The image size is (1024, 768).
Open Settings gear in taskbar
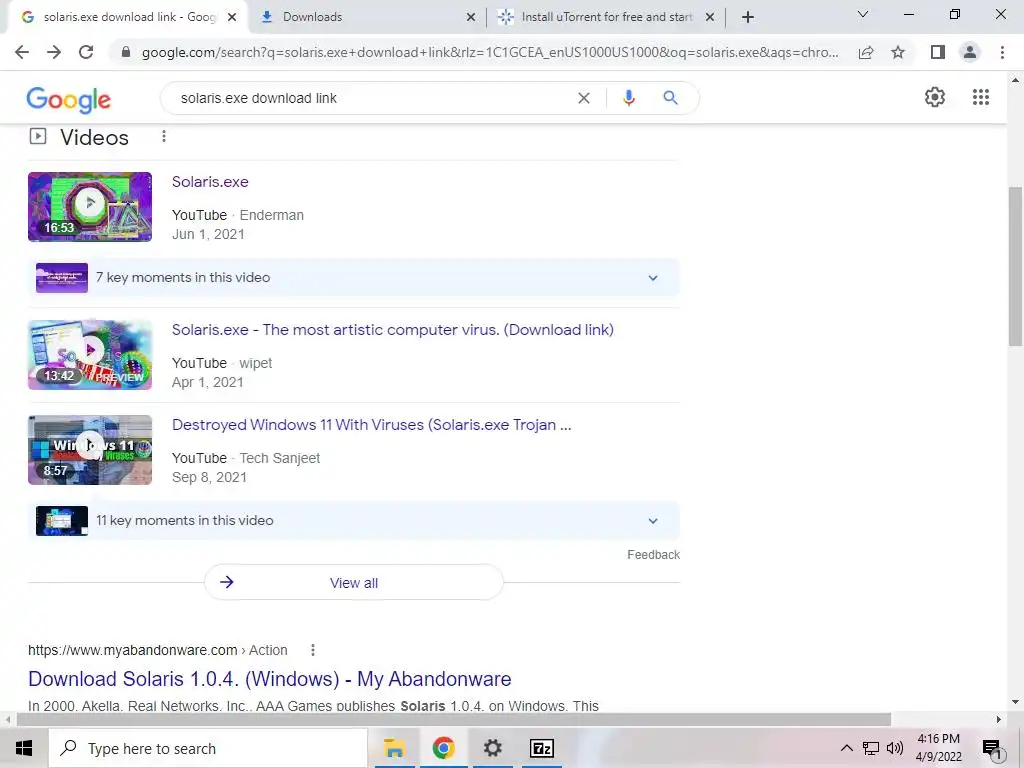point(492,748)
